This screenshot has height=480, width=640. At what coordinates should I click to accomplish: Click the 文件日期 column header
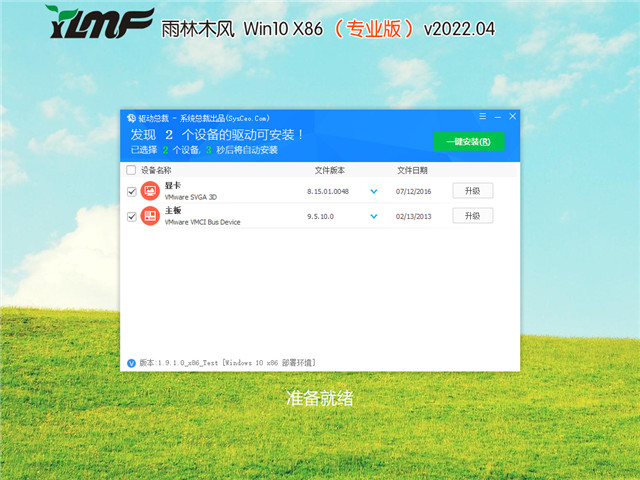coord(412,170)
